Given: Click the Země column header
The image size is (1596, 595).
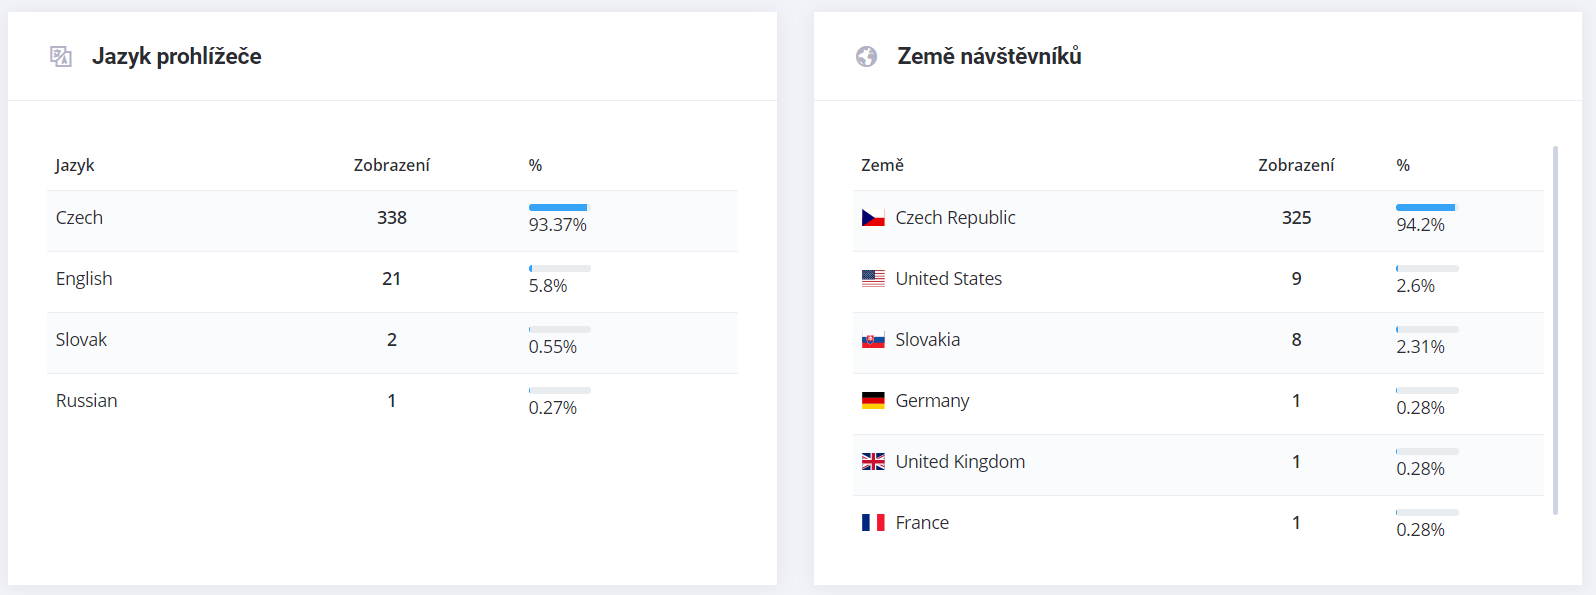Looking at the screenshot, I should pos(882,165).
